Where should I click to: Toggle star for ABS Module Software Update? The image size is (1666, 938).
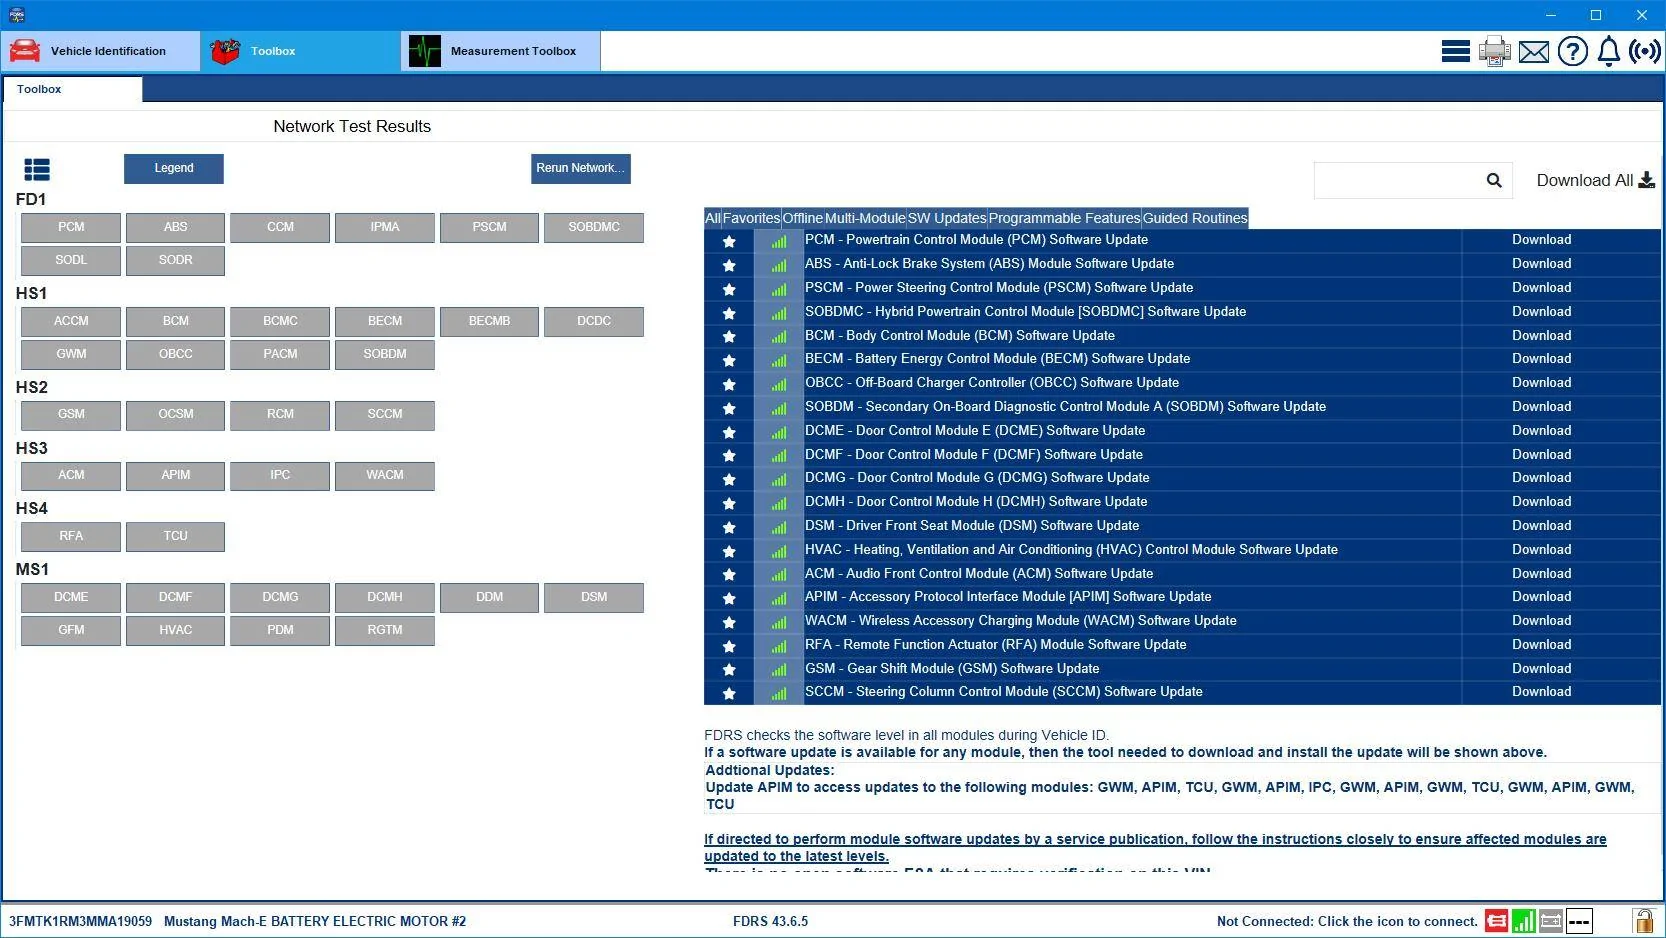click(729, 265)
